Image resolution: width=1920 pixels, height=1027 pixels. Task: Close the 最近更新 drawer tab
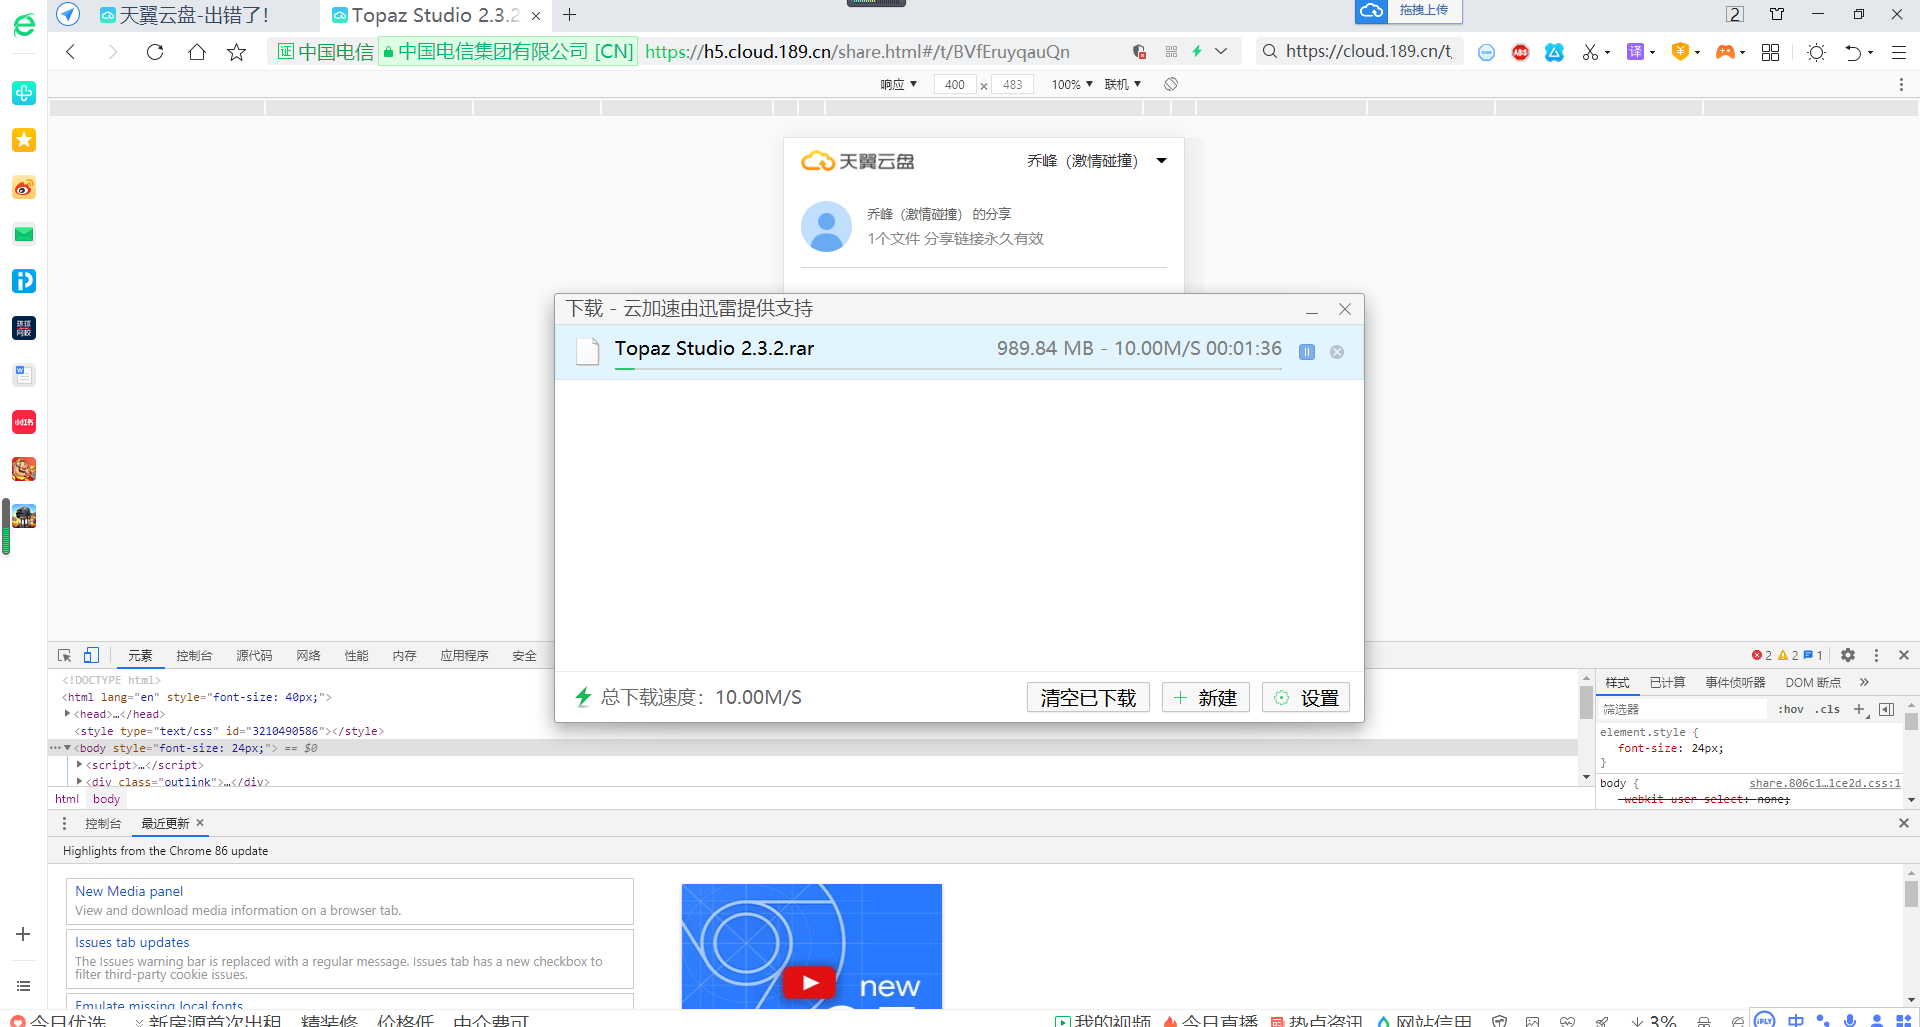[200, 823]
